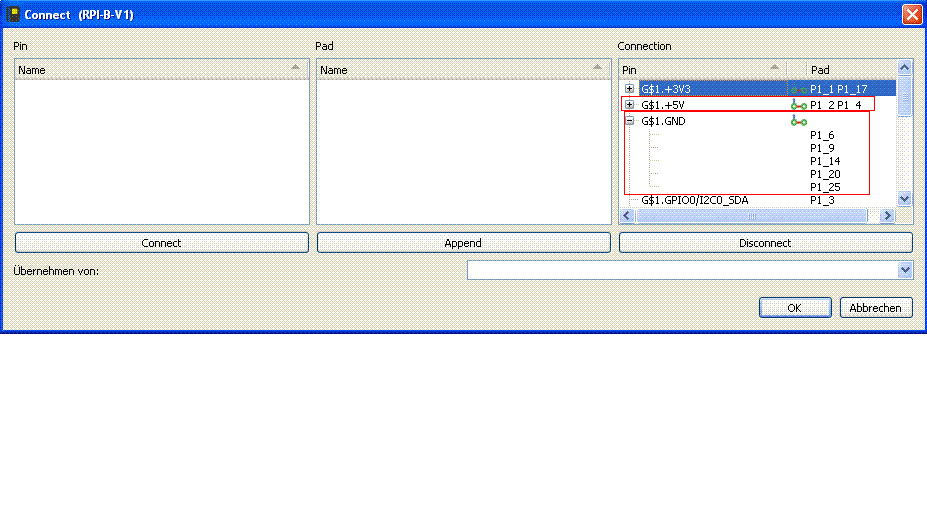Screen dimensions: 927x513
Task: Select pad P1_6 under GND
Action: click(822, 135)
